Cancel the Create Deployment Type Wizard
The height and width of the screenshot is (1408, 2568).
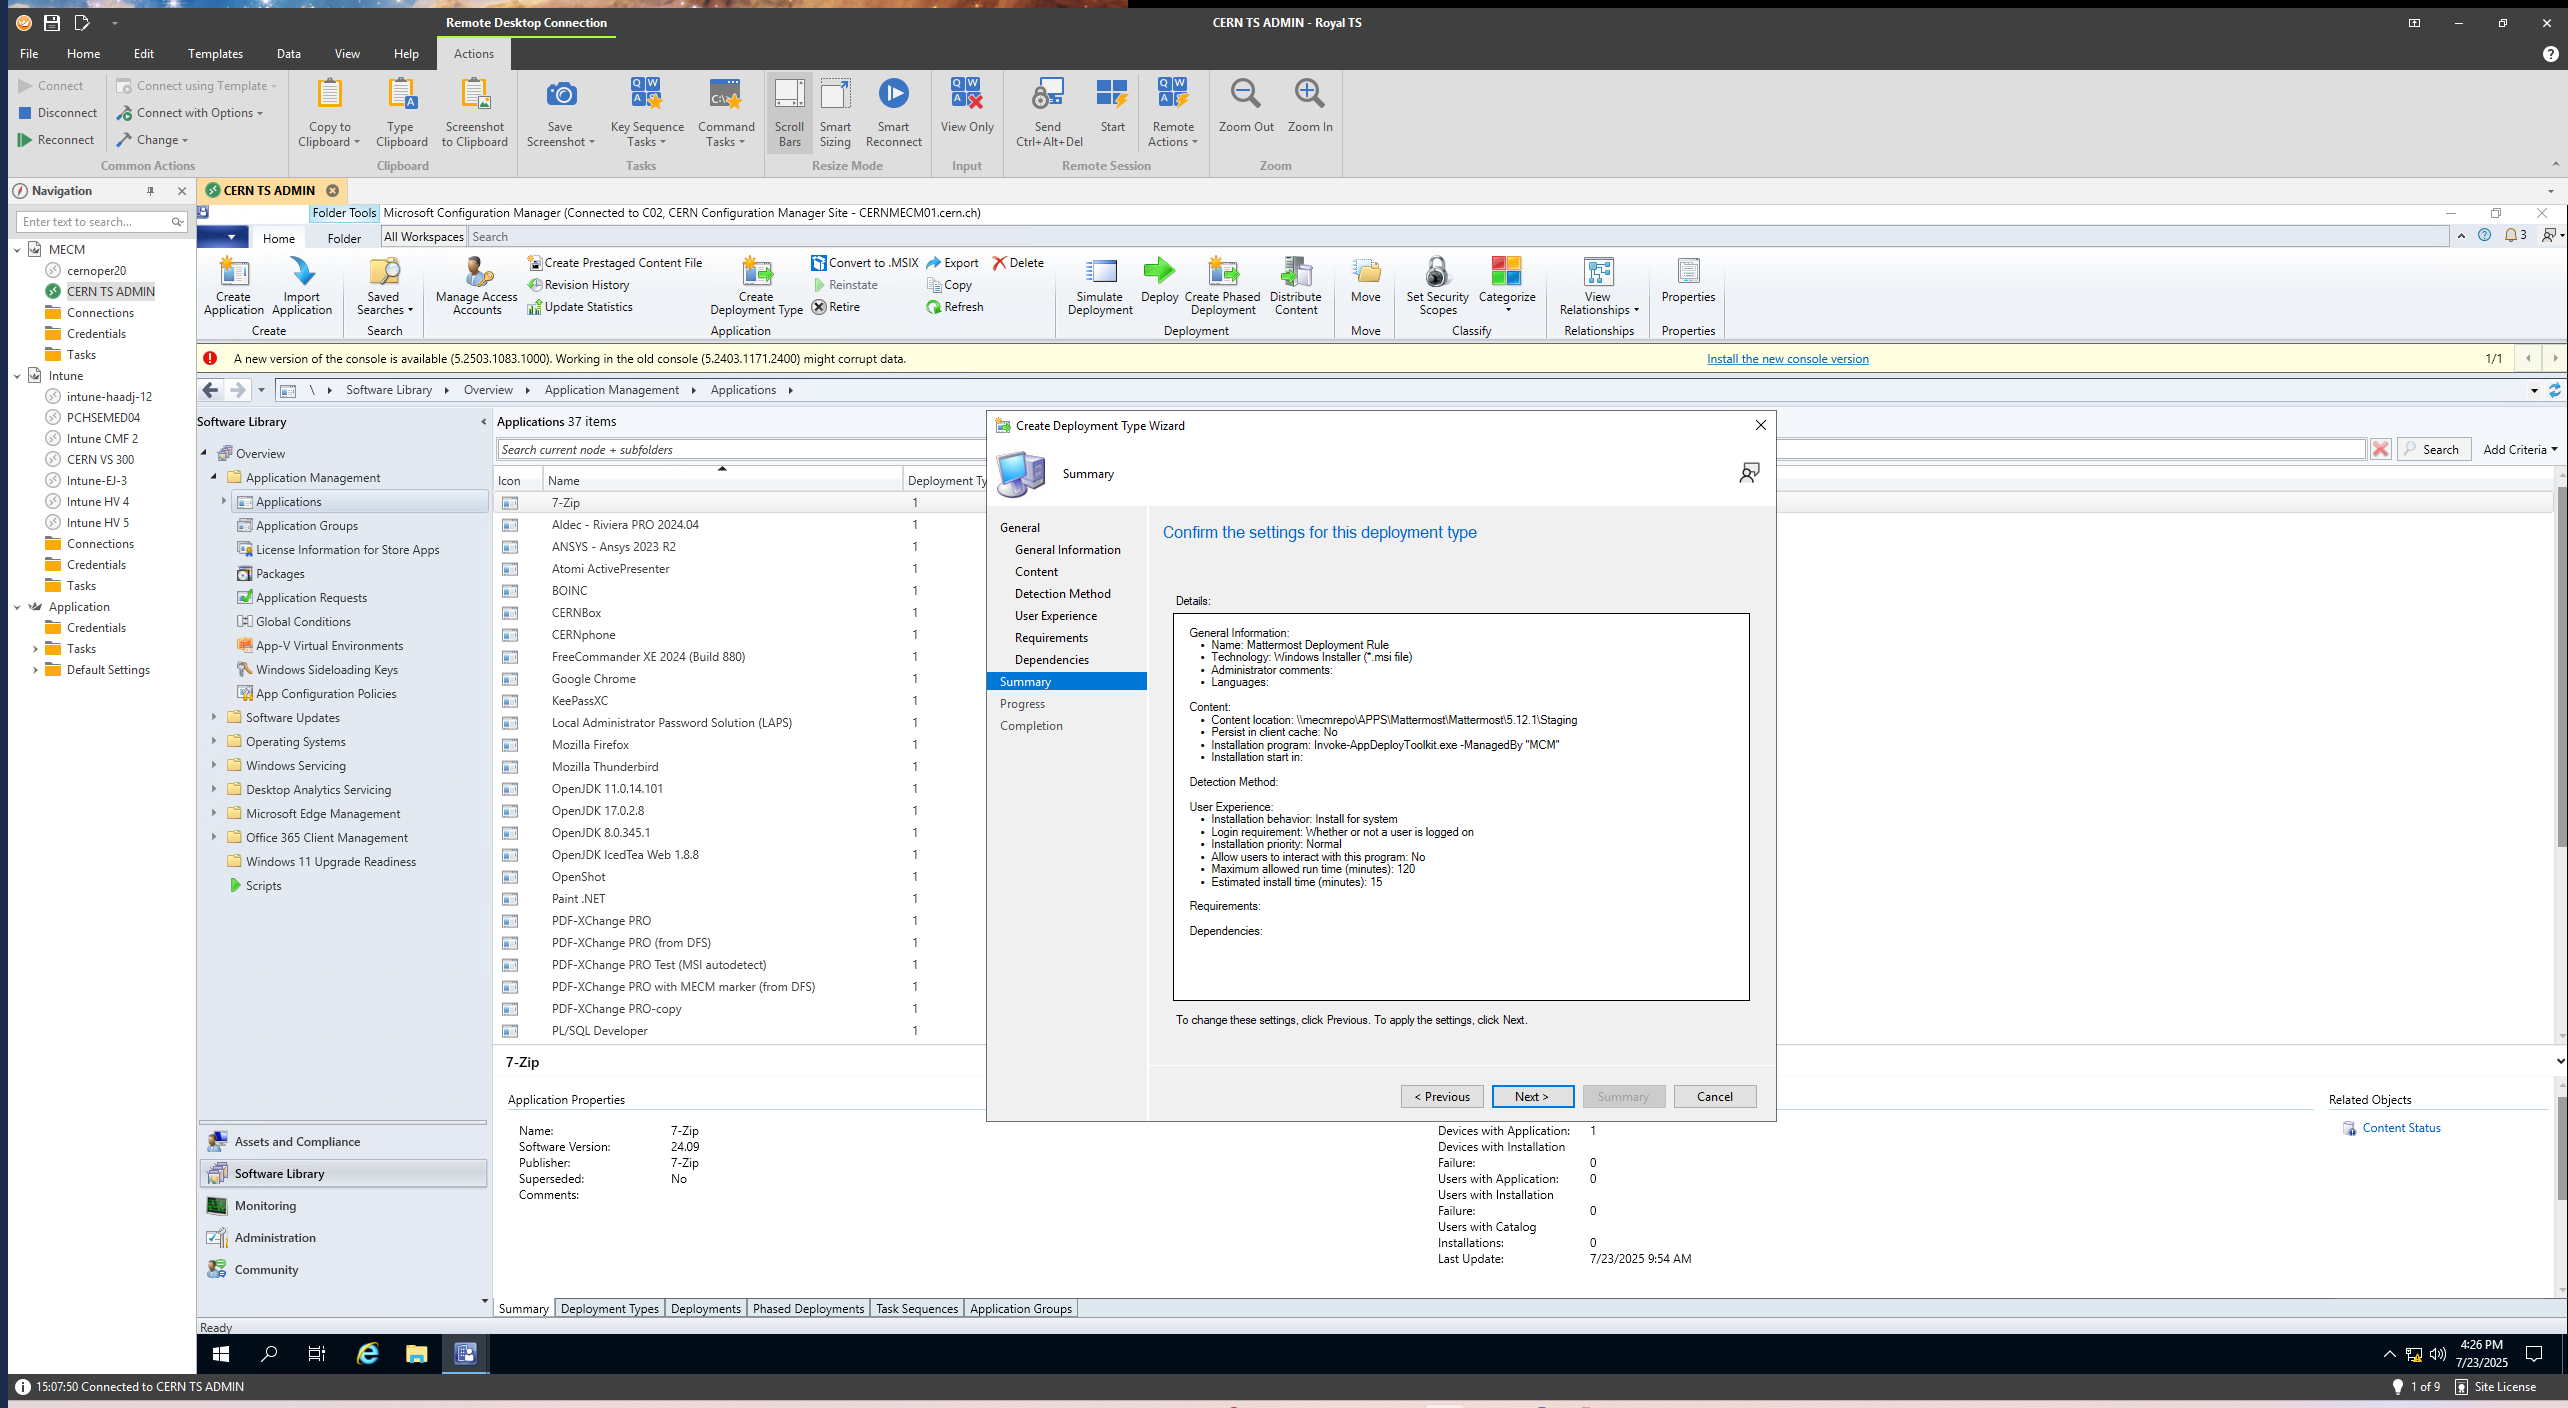coord(1714,1096)
